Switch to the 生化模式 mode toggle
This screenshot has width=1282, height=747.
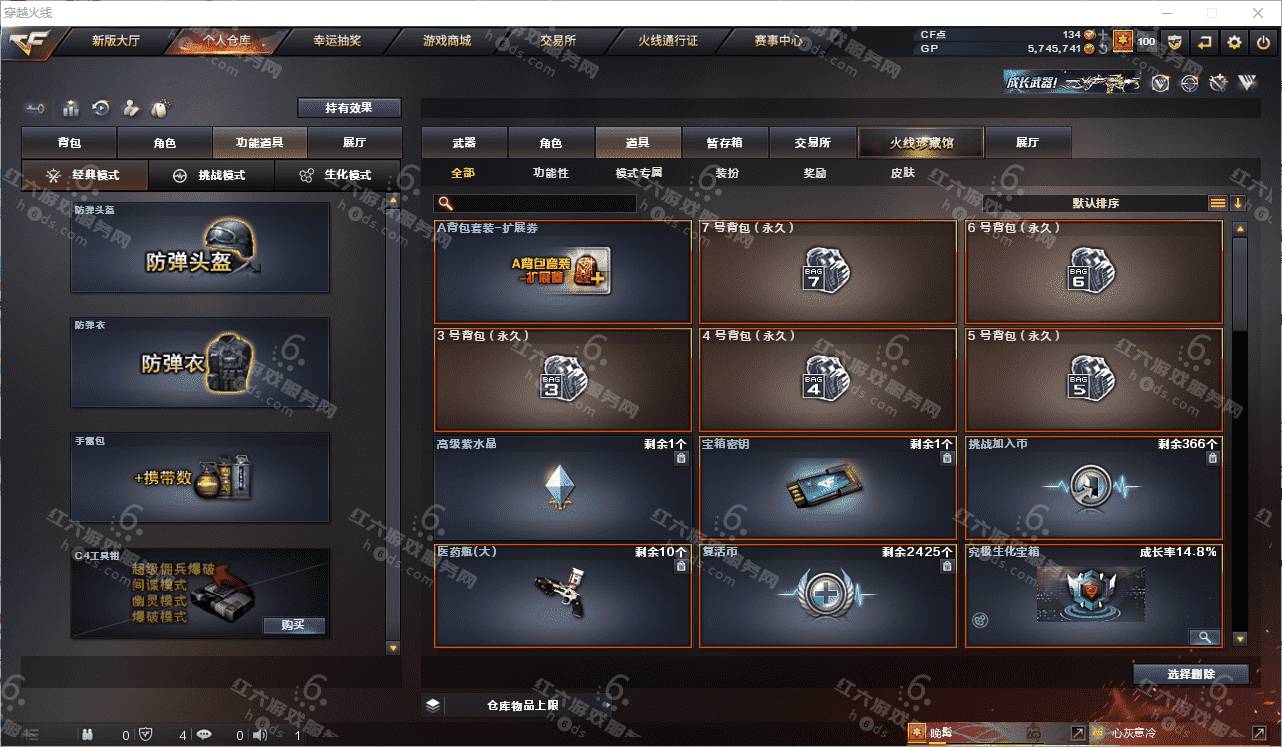[x=337, y=175]
